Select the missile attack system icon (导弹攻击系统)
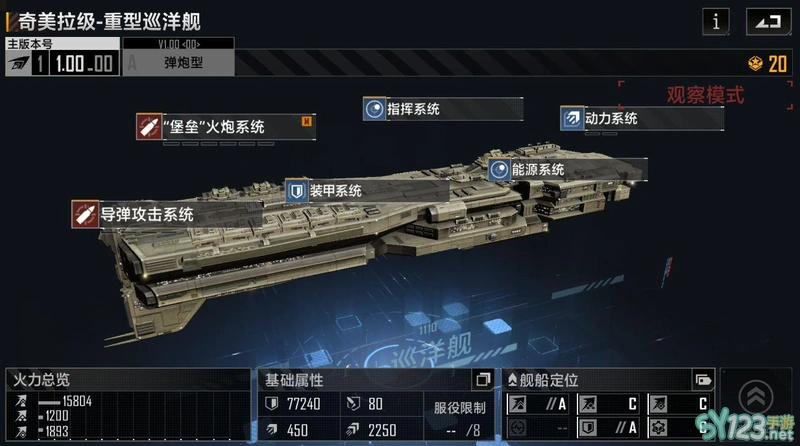The image size is (800, 446). (x=85, y=214)
